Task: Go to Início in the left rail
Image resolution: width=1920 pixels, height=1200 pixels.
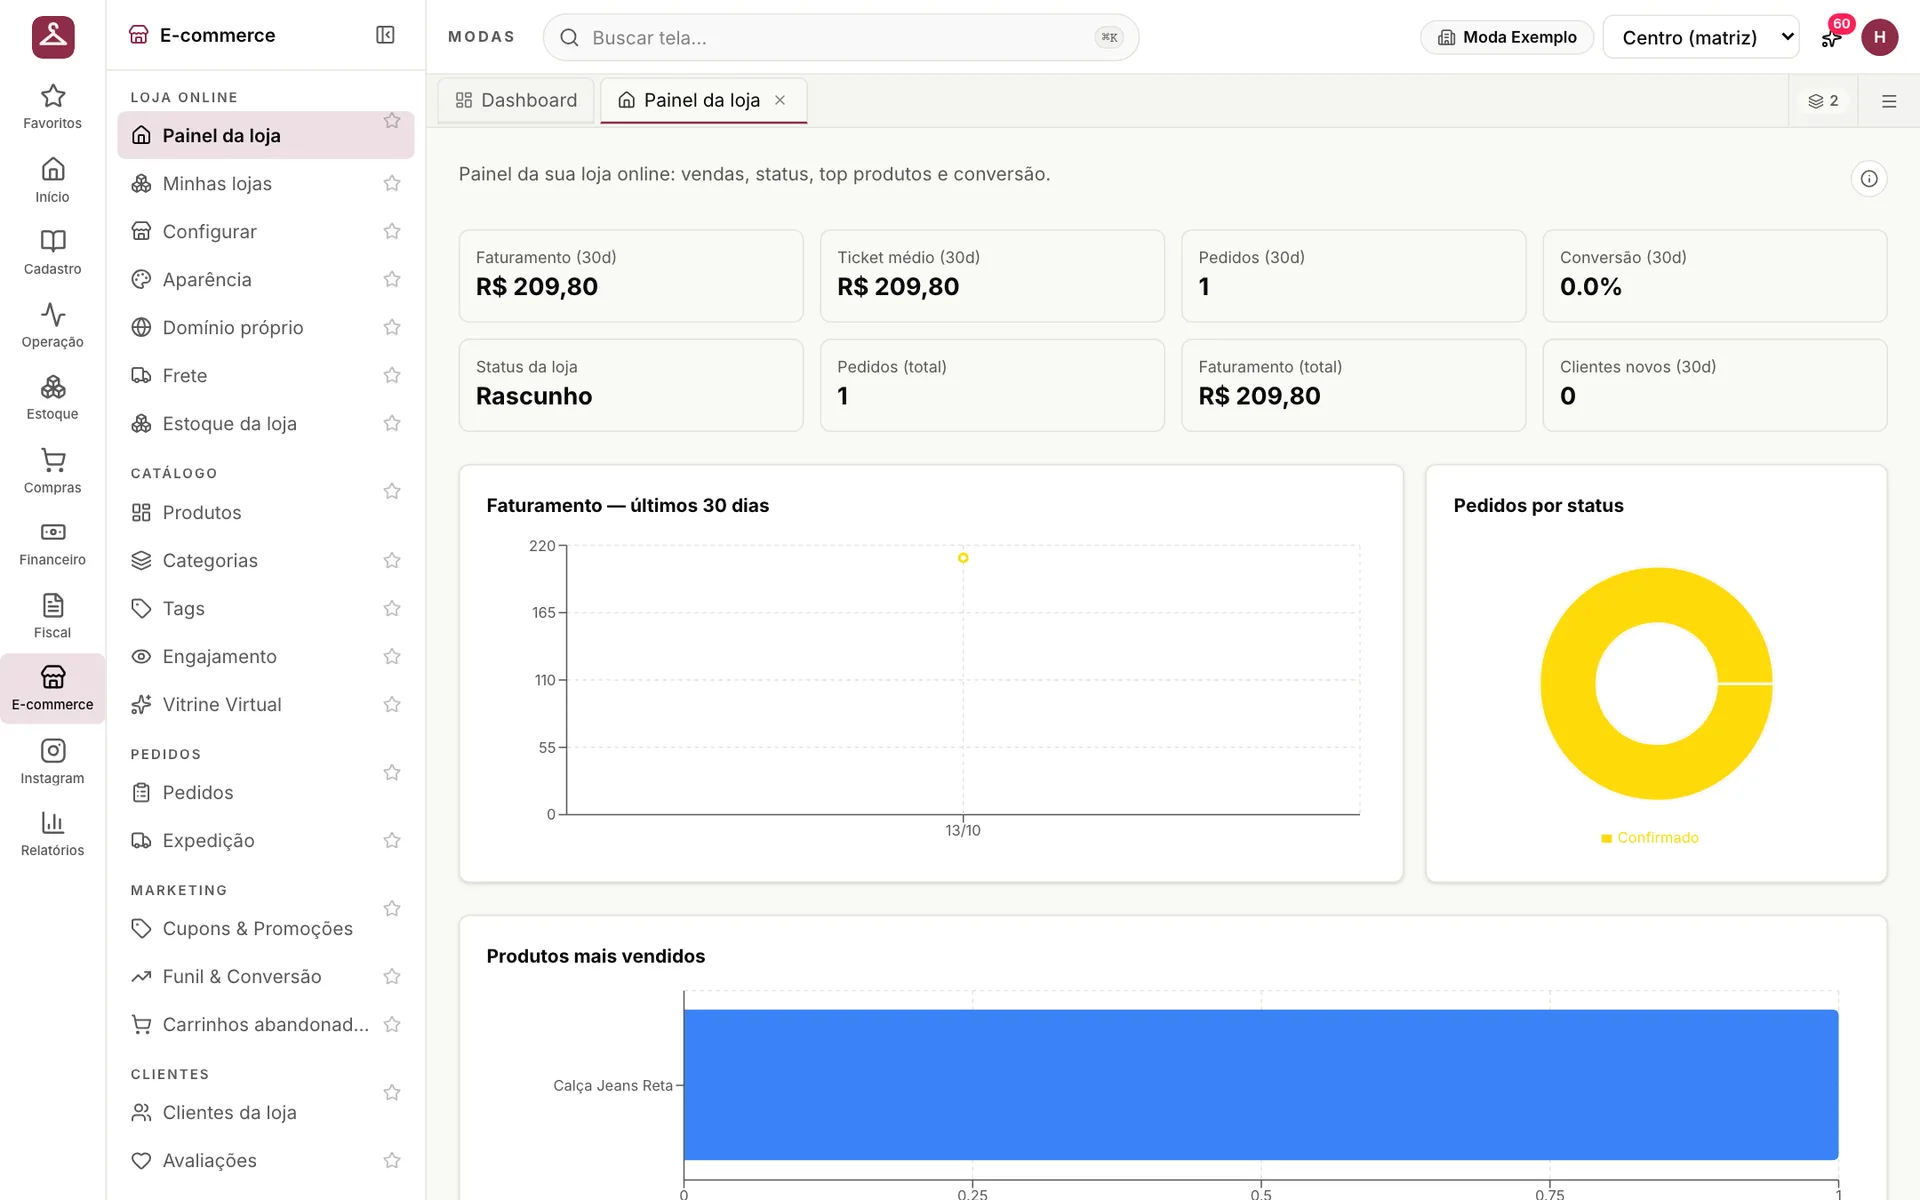Action: [52, 180]
